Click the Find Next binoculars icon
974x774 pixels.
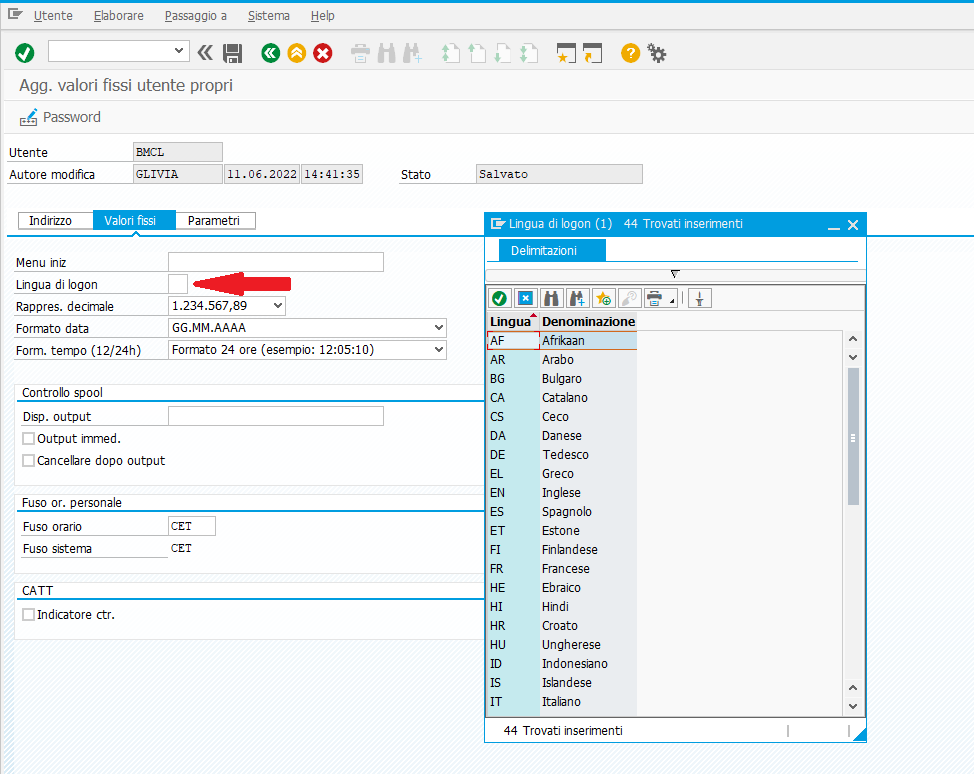[412, 53]
